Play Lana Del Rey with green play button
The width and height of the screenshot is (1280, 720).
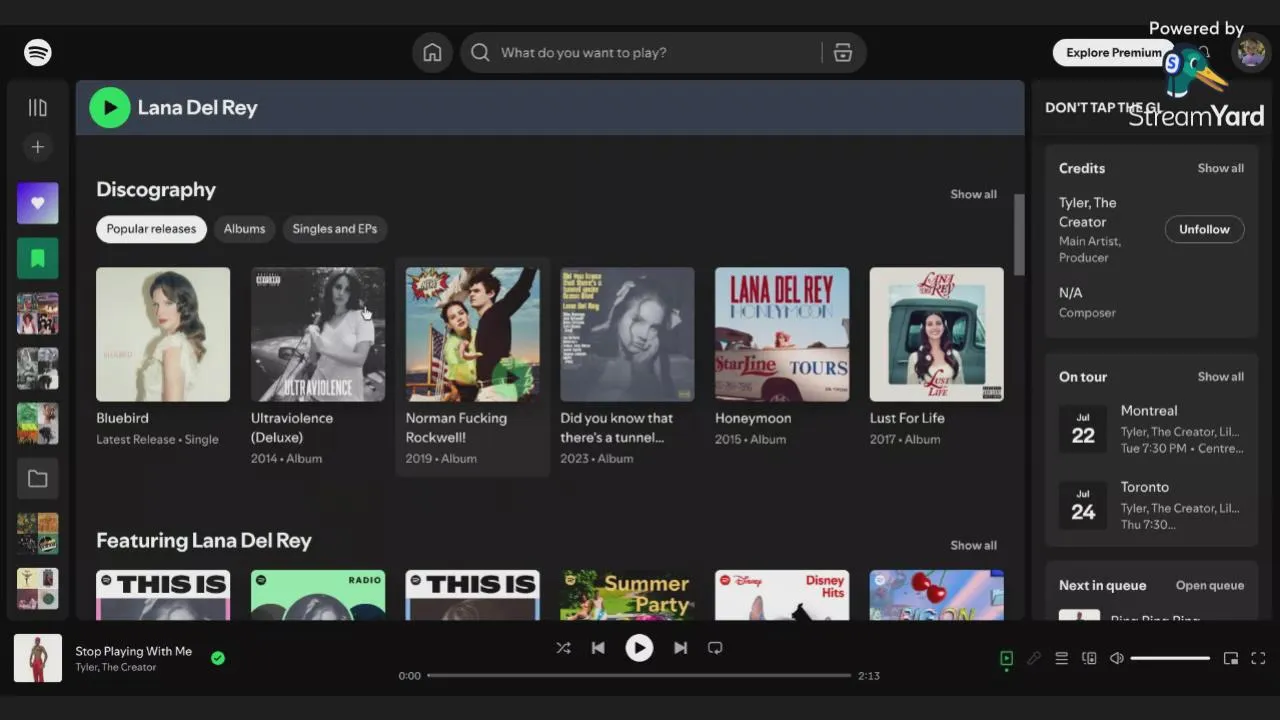[x=110, y=108]
